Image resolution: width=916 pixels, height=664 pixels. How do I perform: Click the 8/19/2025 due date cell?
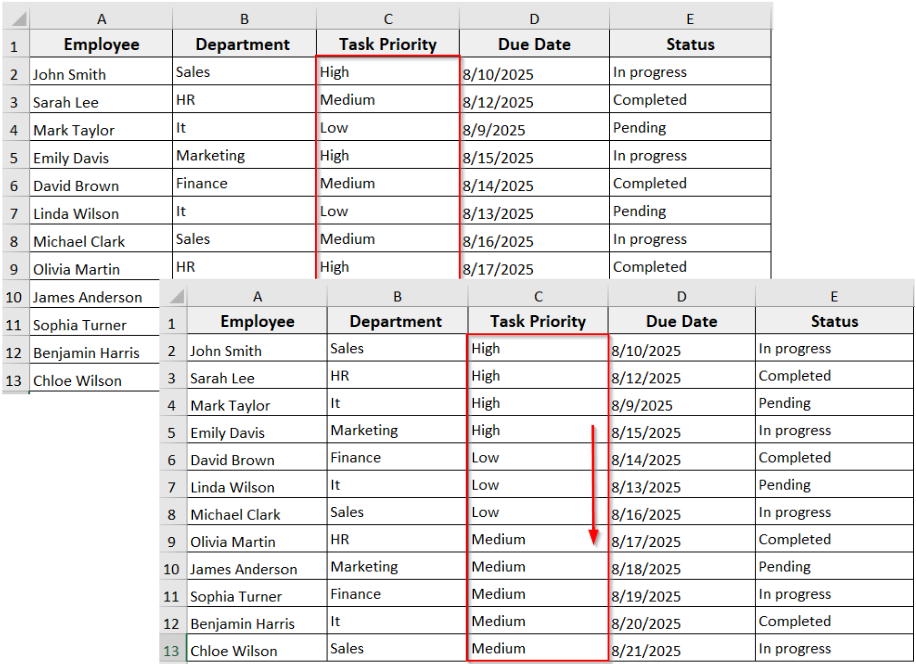point(681,595)
